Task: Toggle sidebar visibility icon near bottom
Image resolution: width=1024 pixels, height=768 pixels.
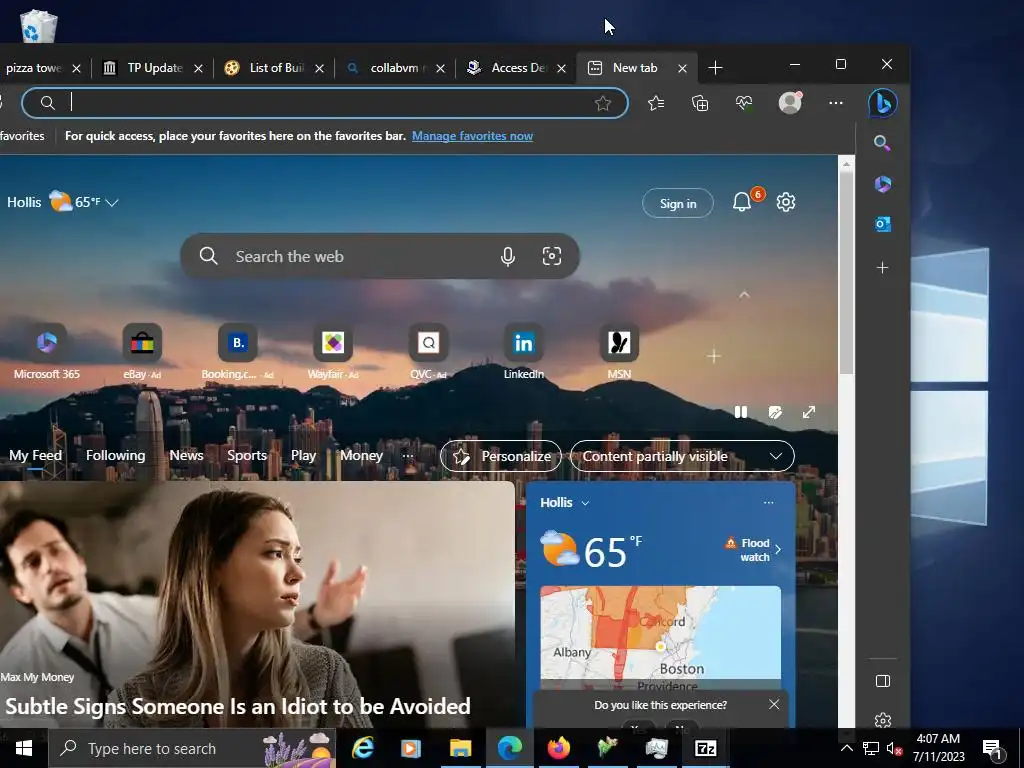Action: click(x=882, y=681)
